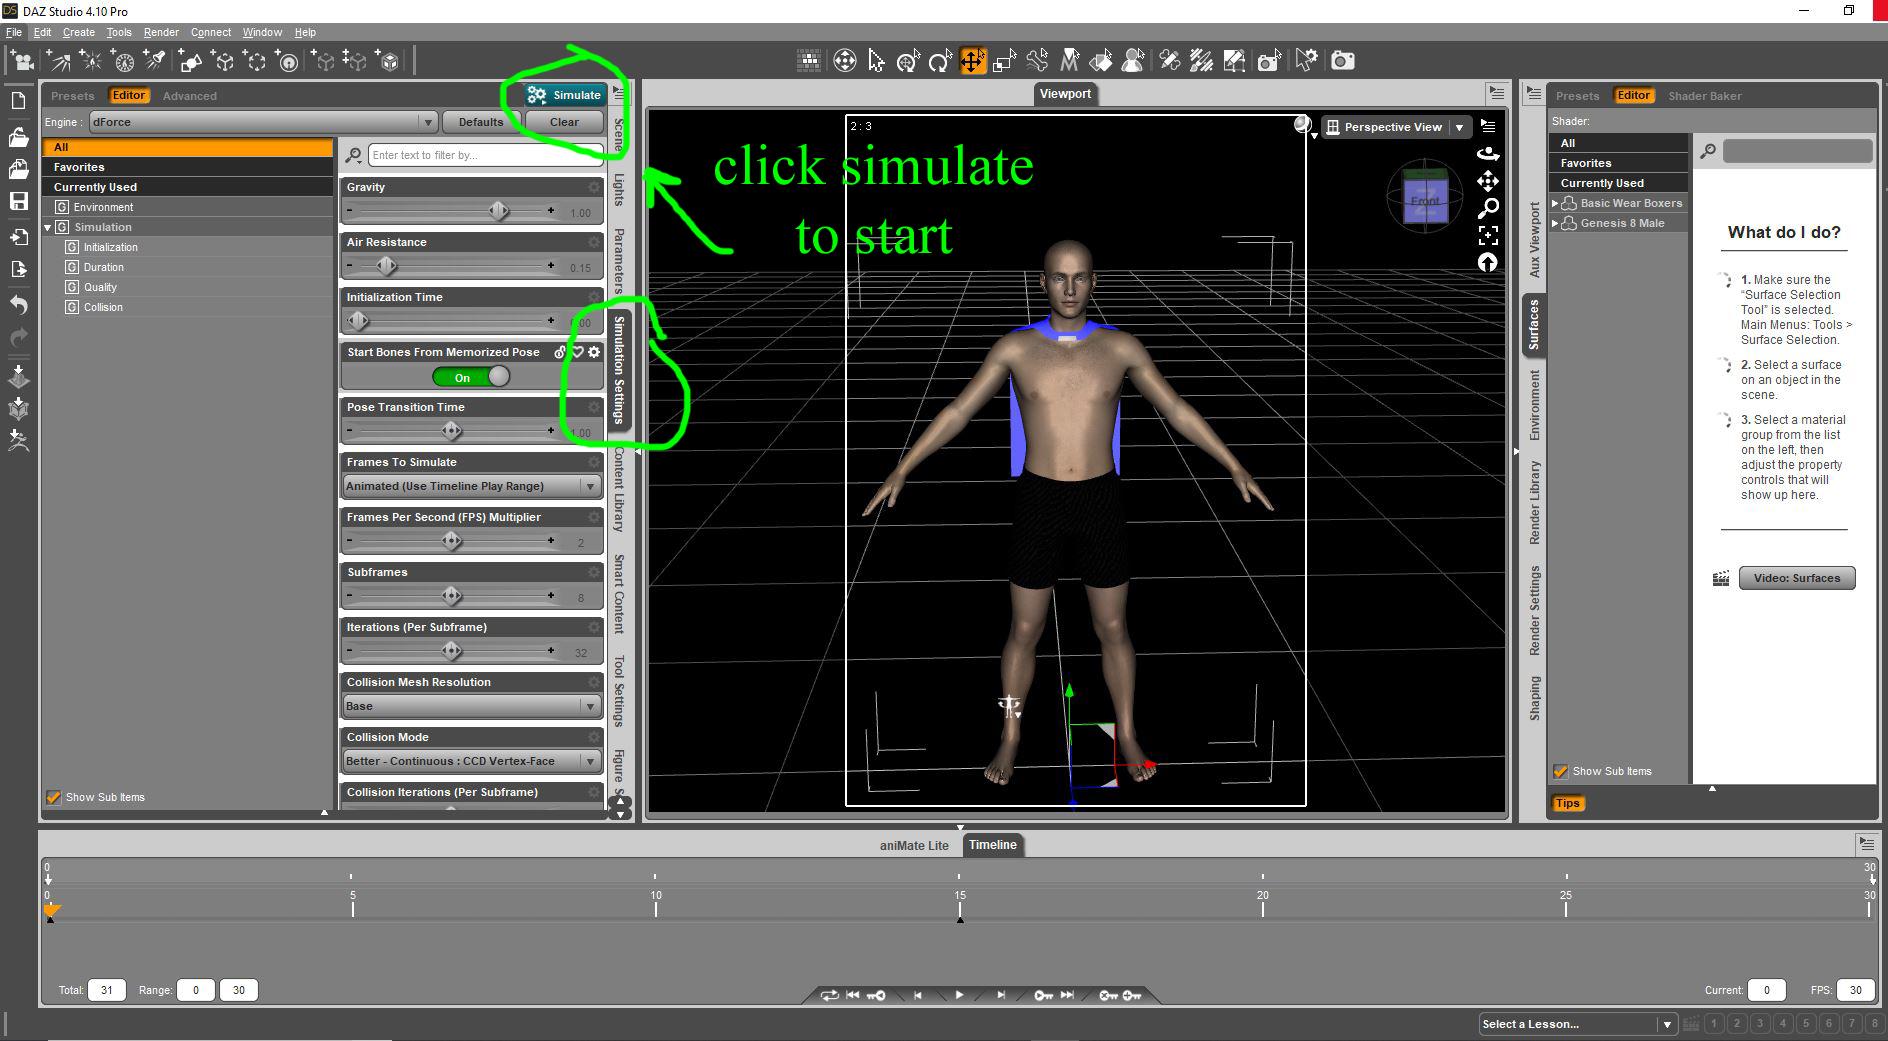Click Undo arrow in left sidebar
1888x1041 pixels.
tap(18, 304)
